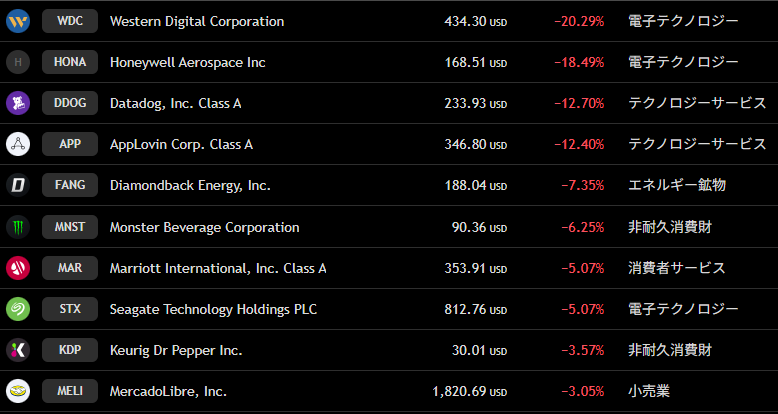778x414 pixels.
Task: Select the 小売業 sector label
Action: click(649, 391)
